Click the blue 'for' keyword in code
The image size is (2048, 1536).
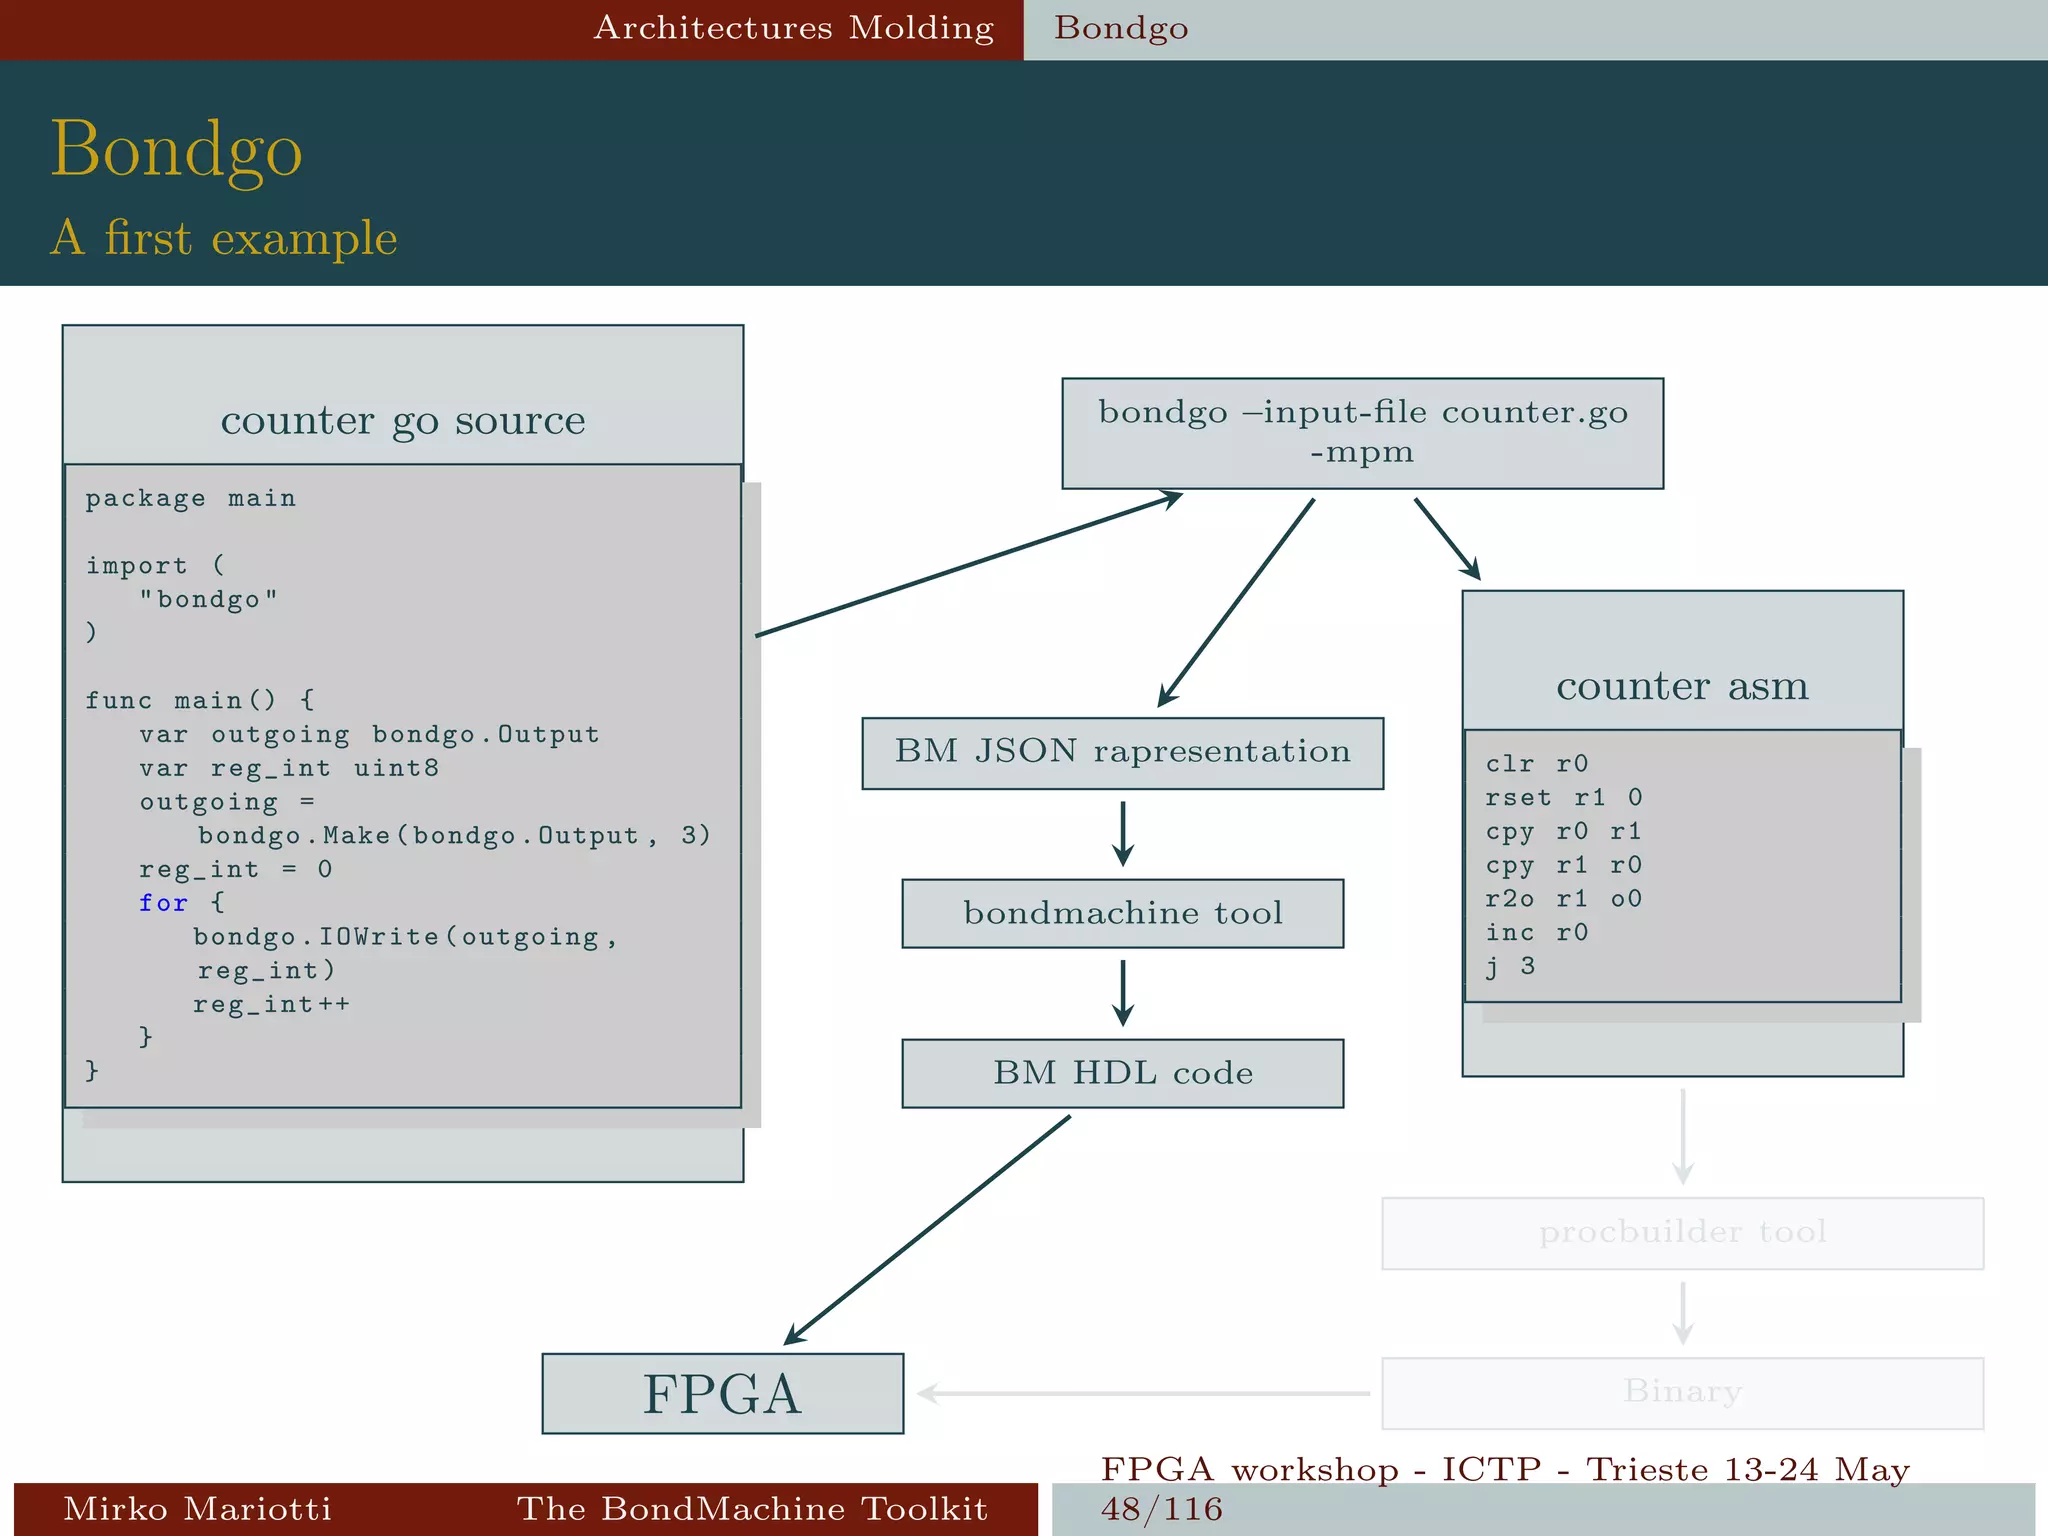pyautogui.click(x=163, y=903)
